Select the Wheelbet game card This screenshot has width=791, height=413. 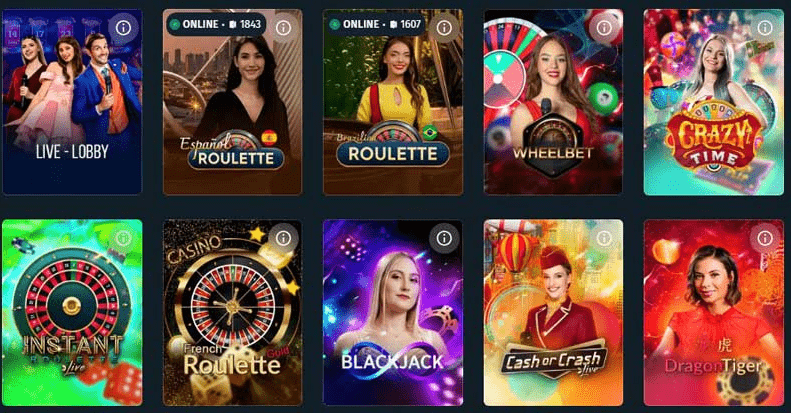[553, 102]
